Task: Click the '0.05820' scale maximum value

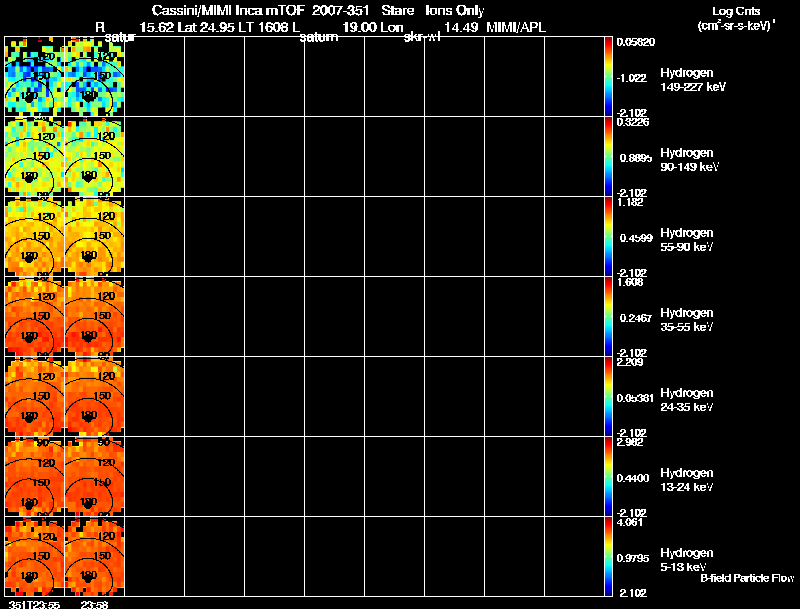Action: (x=636, y=42)
